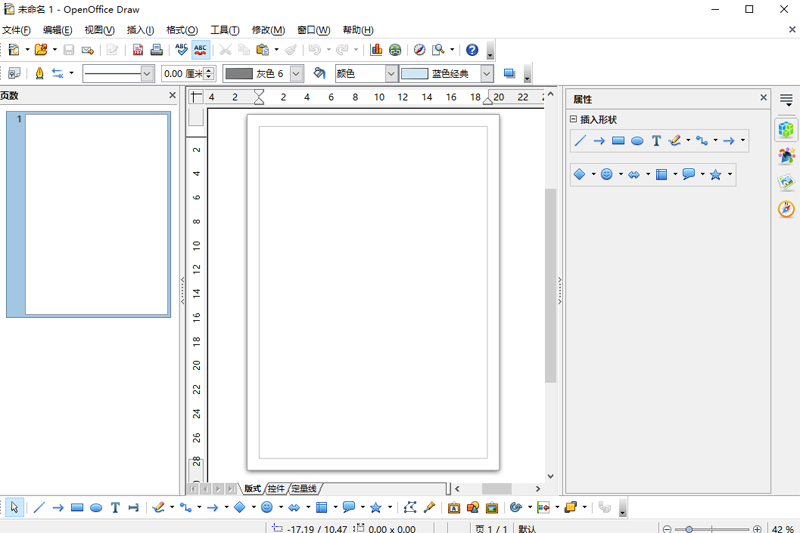Toggle AutoSpellcheck in the standard toolbar
The height and width of the screenshot is (533, 800).
pos(200,49)
